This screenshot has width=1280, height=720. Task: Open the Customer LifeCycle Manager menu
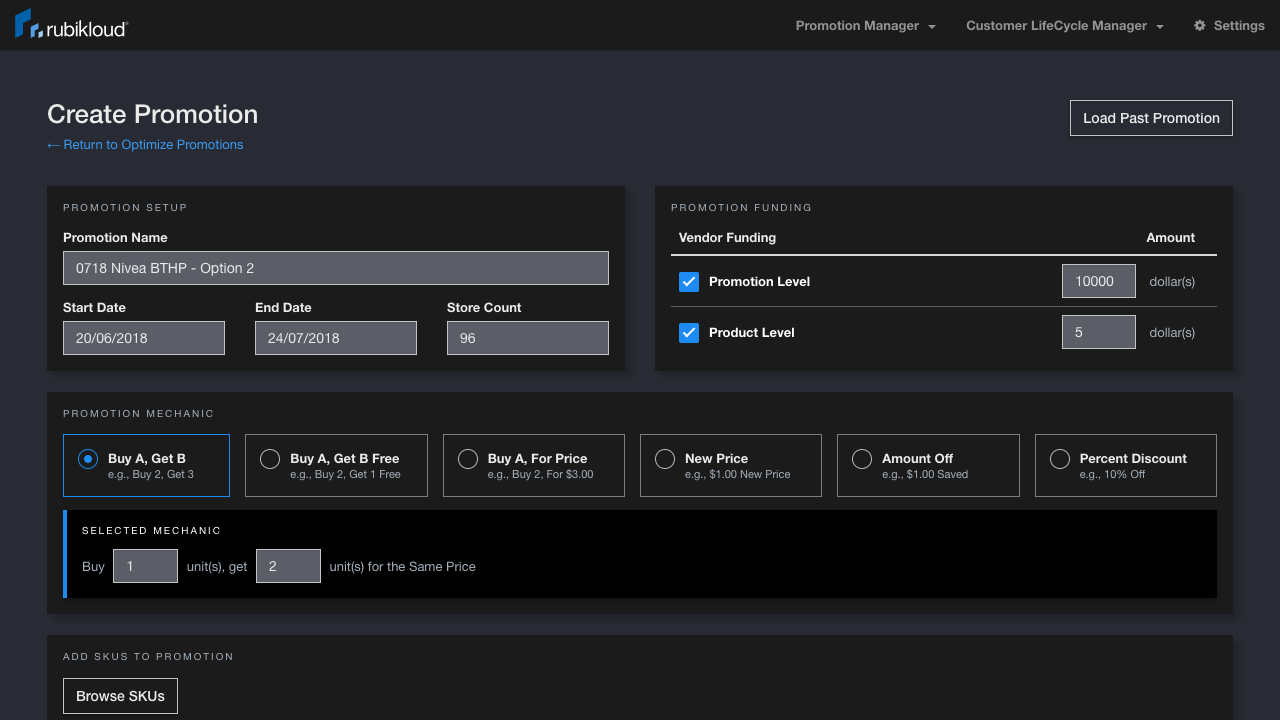[1057, 26]
